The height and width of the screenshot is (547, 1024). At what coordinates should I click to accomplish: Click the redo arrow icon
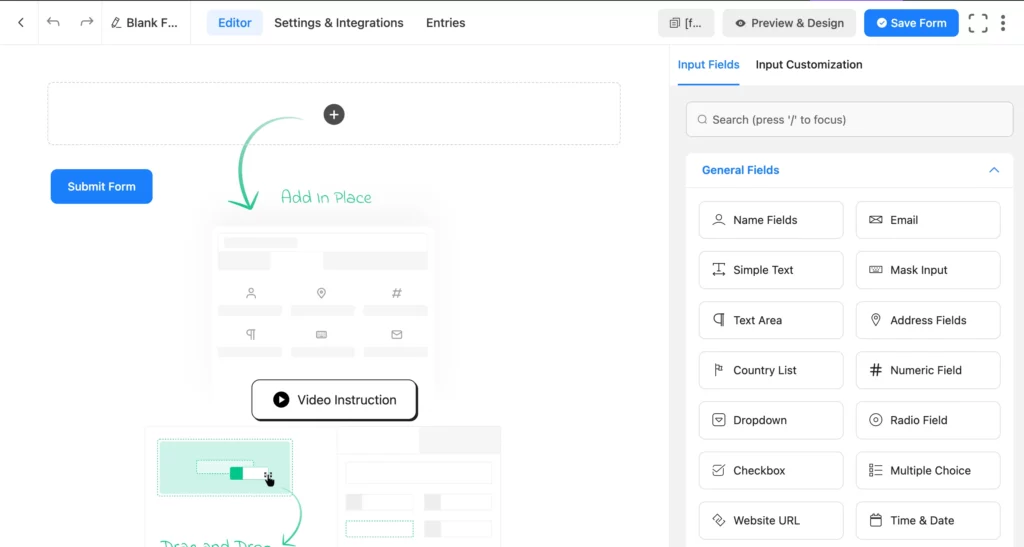pos(87,22)
